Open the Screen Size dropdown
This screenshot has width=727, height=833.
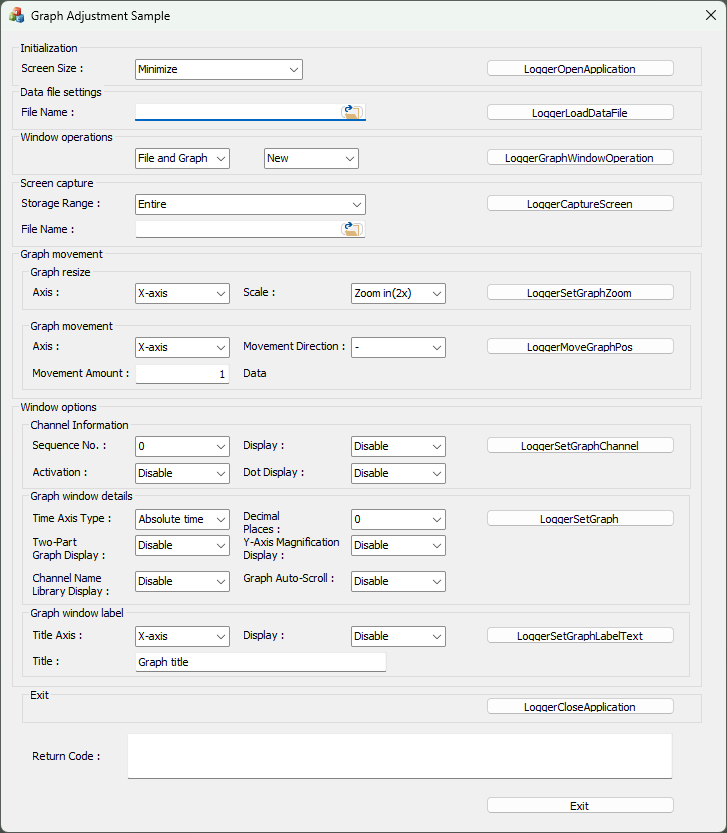[x=218, y=69]
